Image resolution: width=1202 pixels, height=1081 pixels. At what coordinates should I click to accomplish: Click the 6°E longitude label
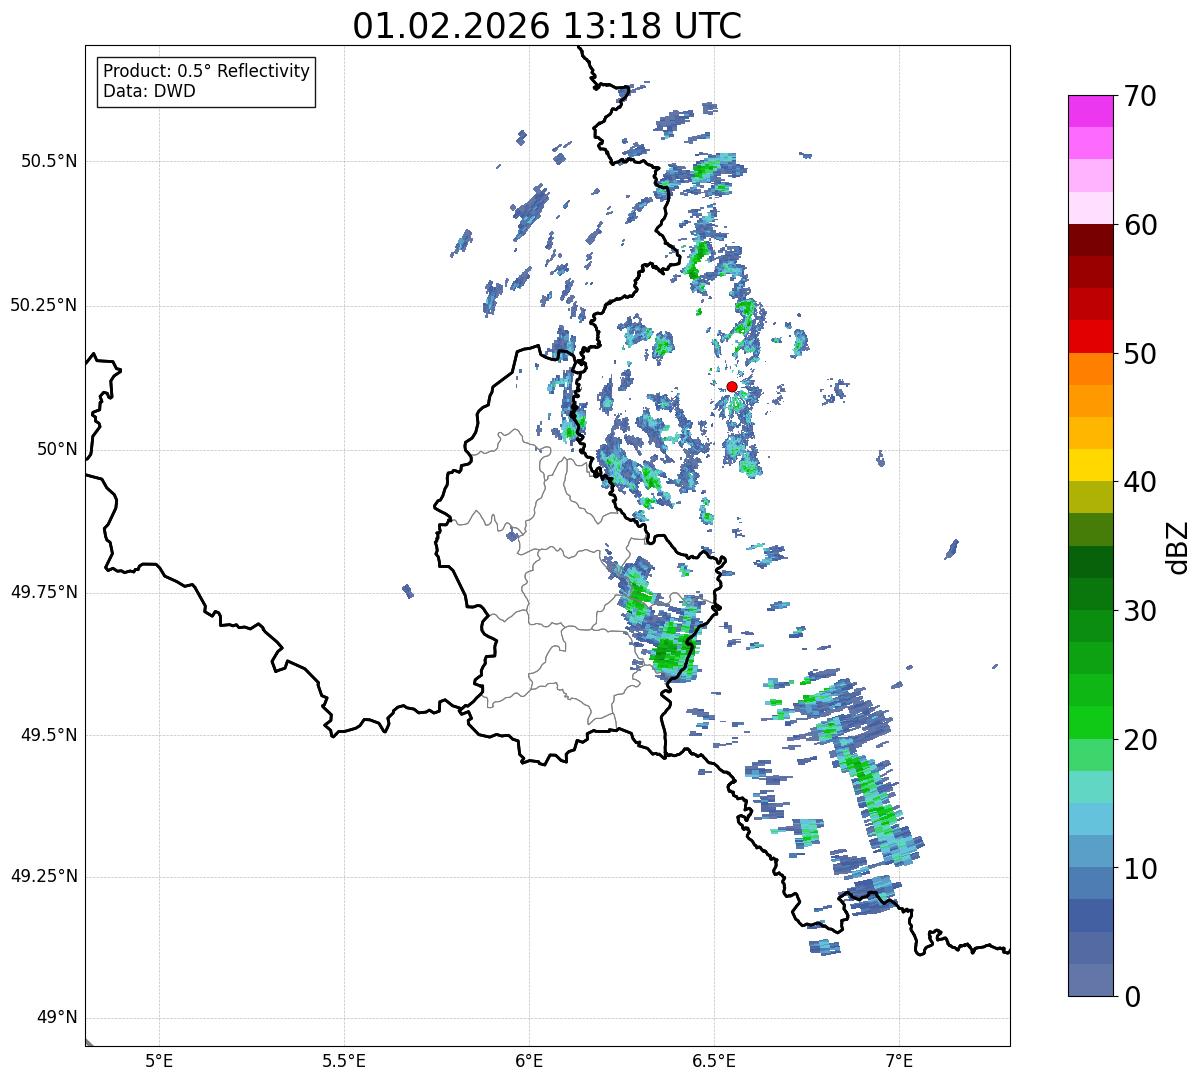(x=529, y=1060)
